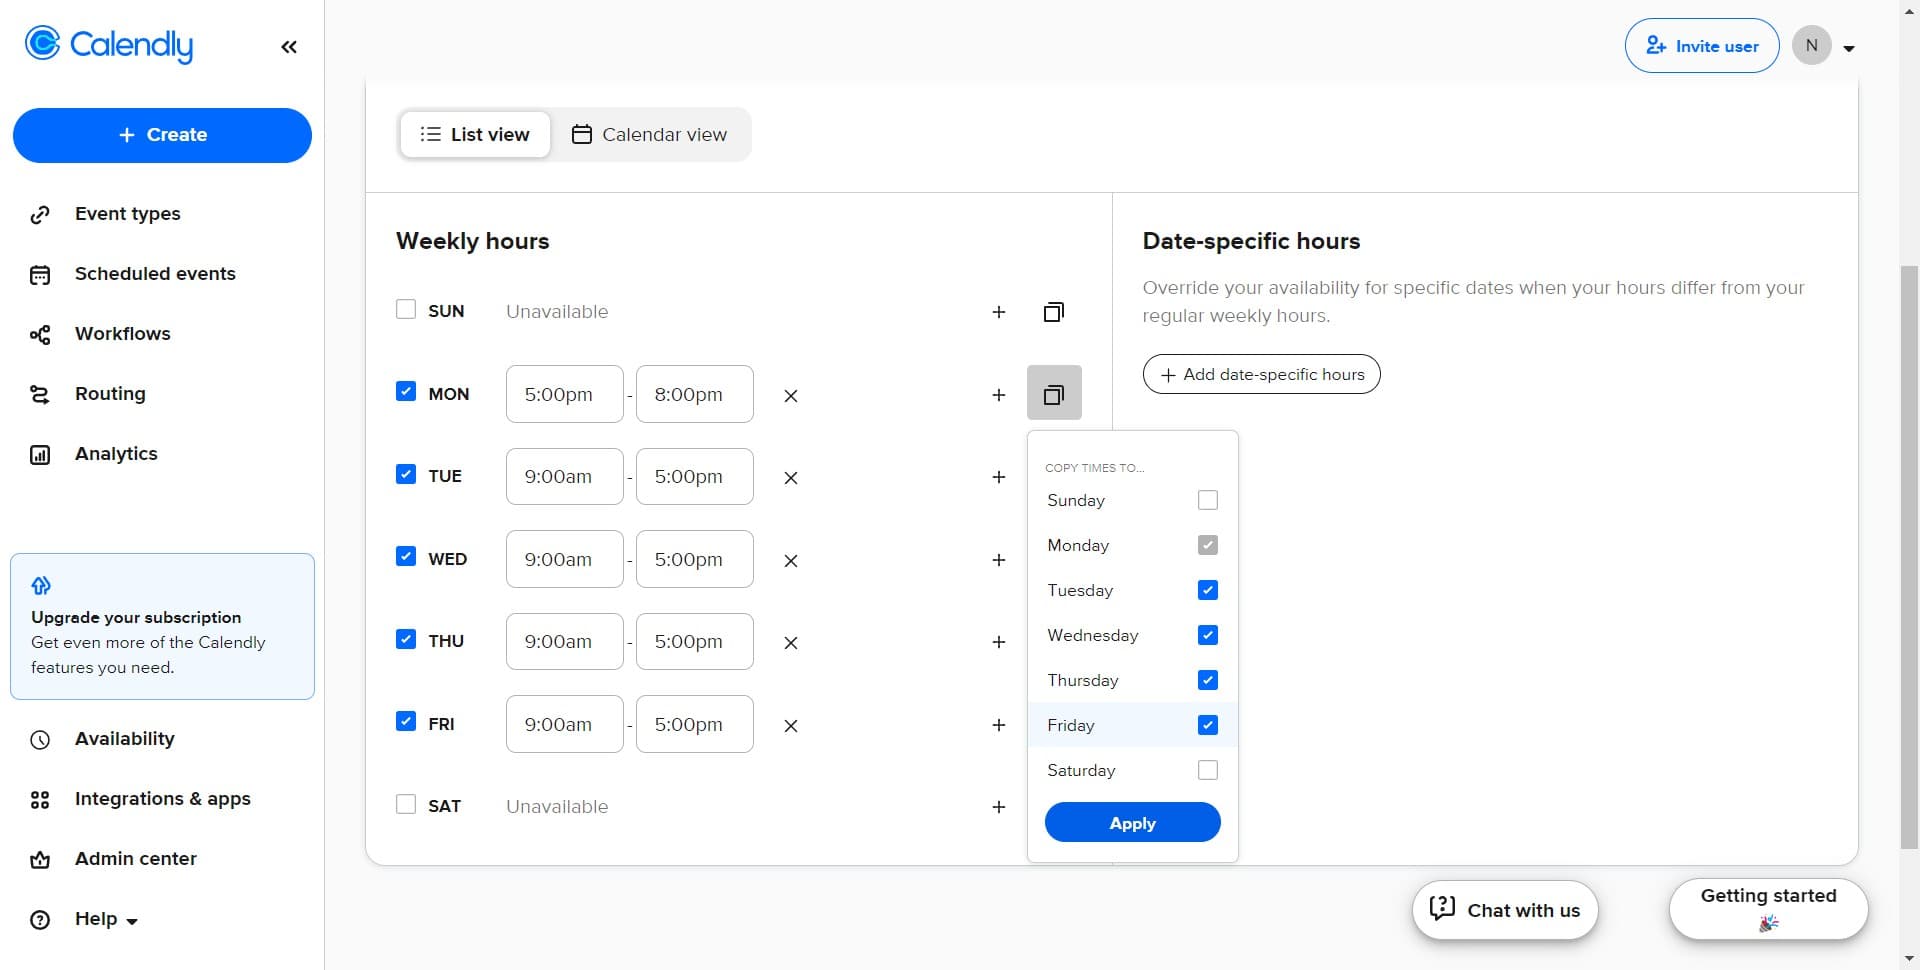The image size is (1920, 970).
Task: Click Add date-specific hours
Action: (1260, 374)
